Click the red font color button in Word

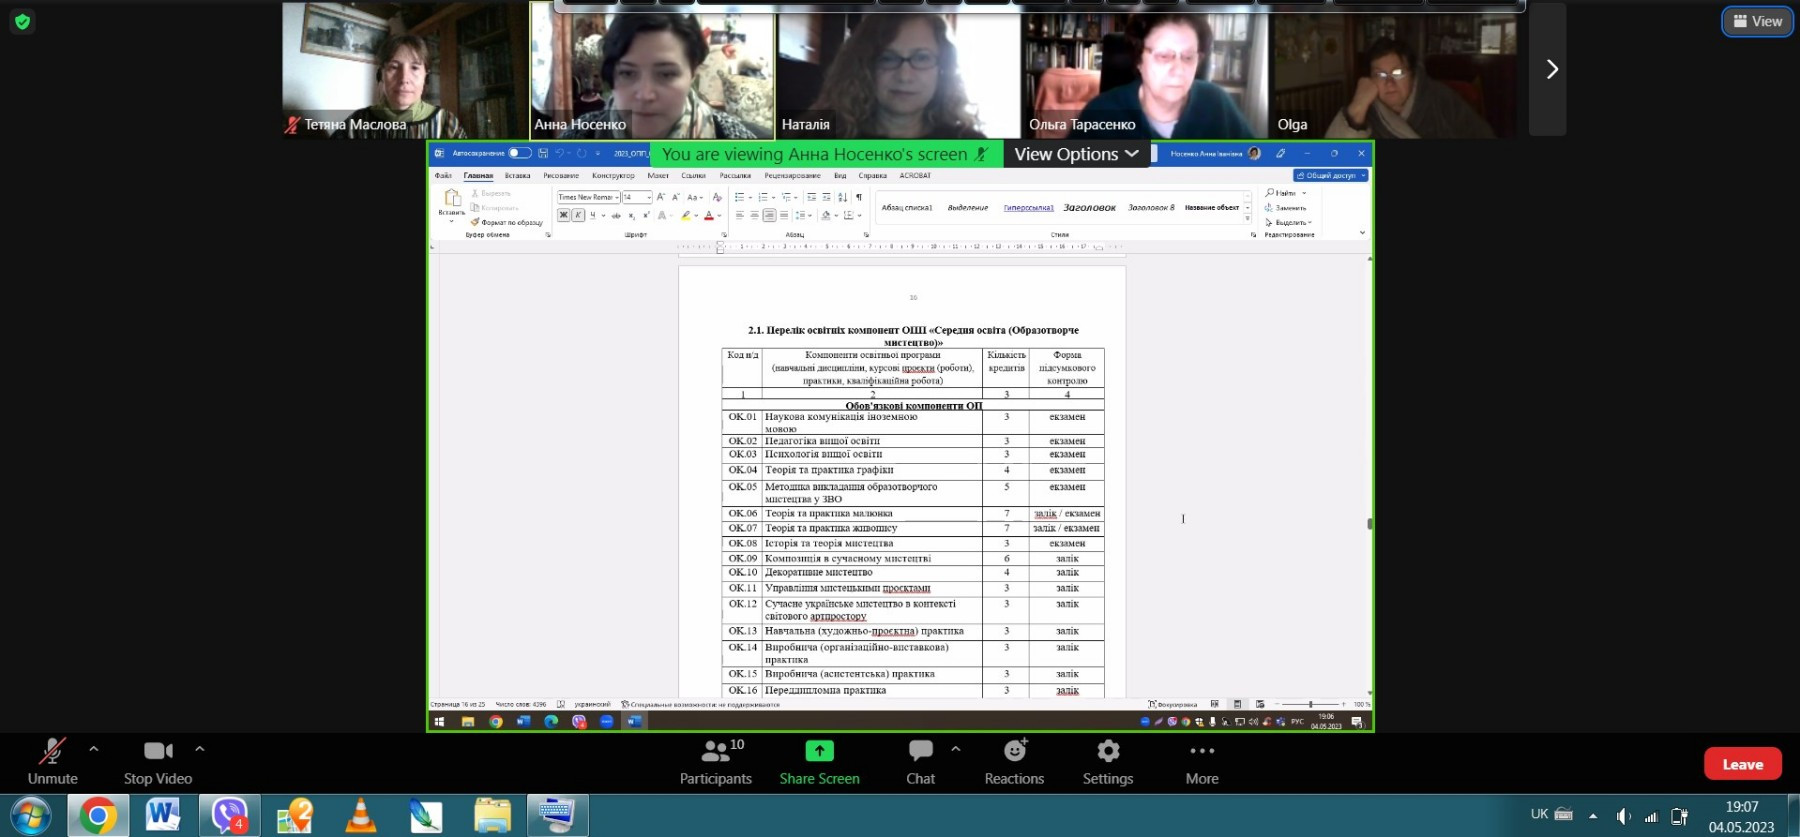709,215
